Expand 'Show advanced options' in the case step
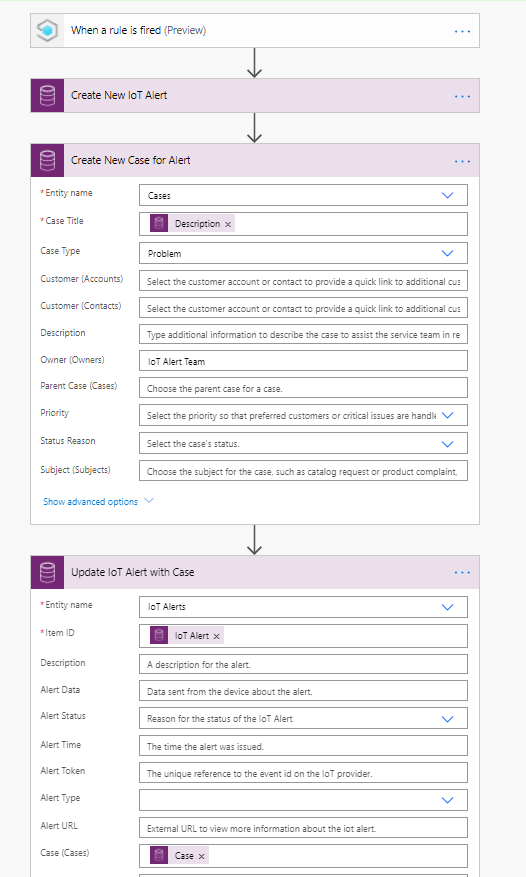This screenshot has height=877, width=526. point(98,502)
